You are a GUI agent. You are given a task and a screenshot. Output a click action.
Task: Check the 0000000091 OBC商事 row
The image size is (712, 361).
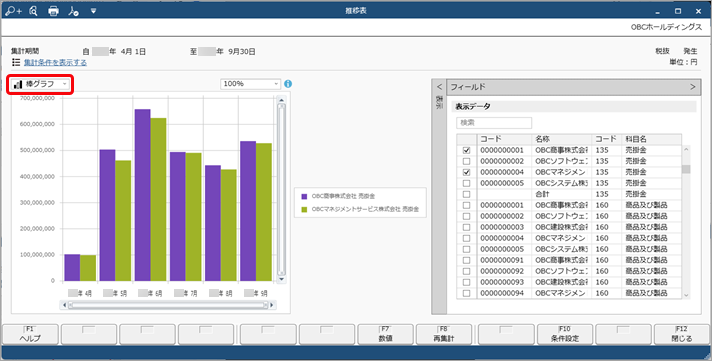(x=466, y=260)
